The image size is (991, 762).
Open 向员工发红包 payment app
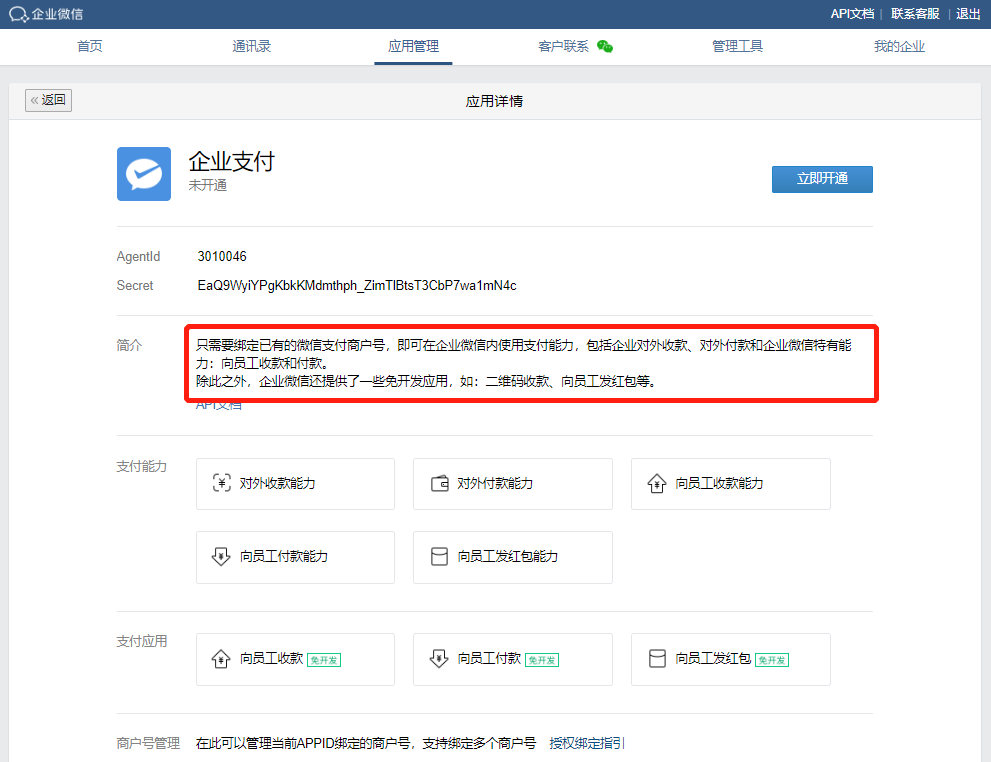pos(730,659)
